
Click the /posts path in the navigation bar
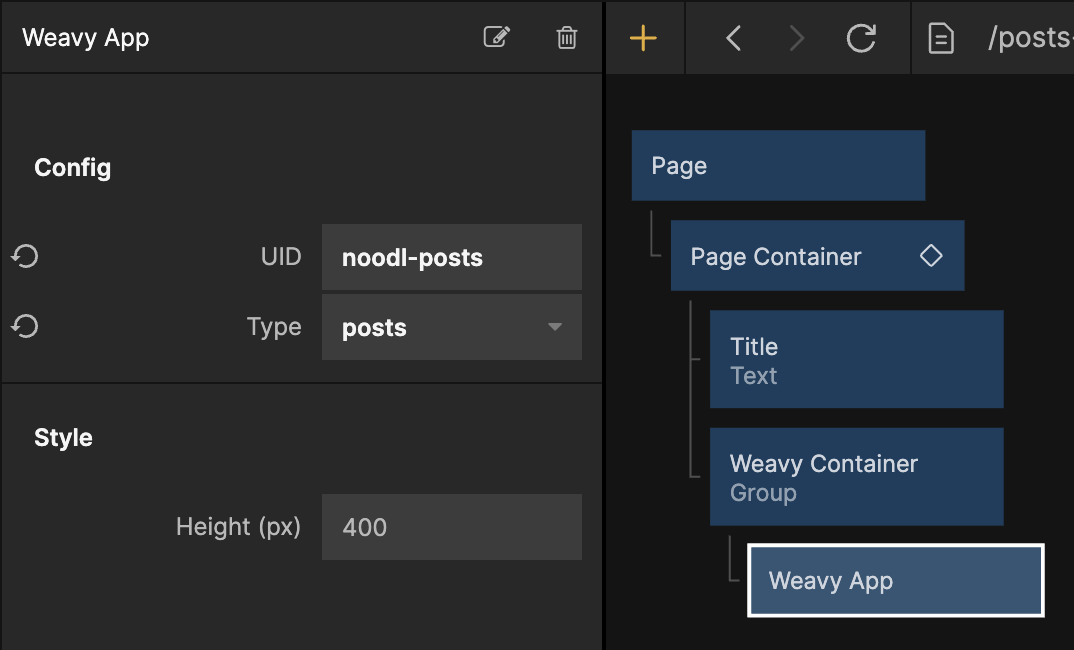point(1030,39)
